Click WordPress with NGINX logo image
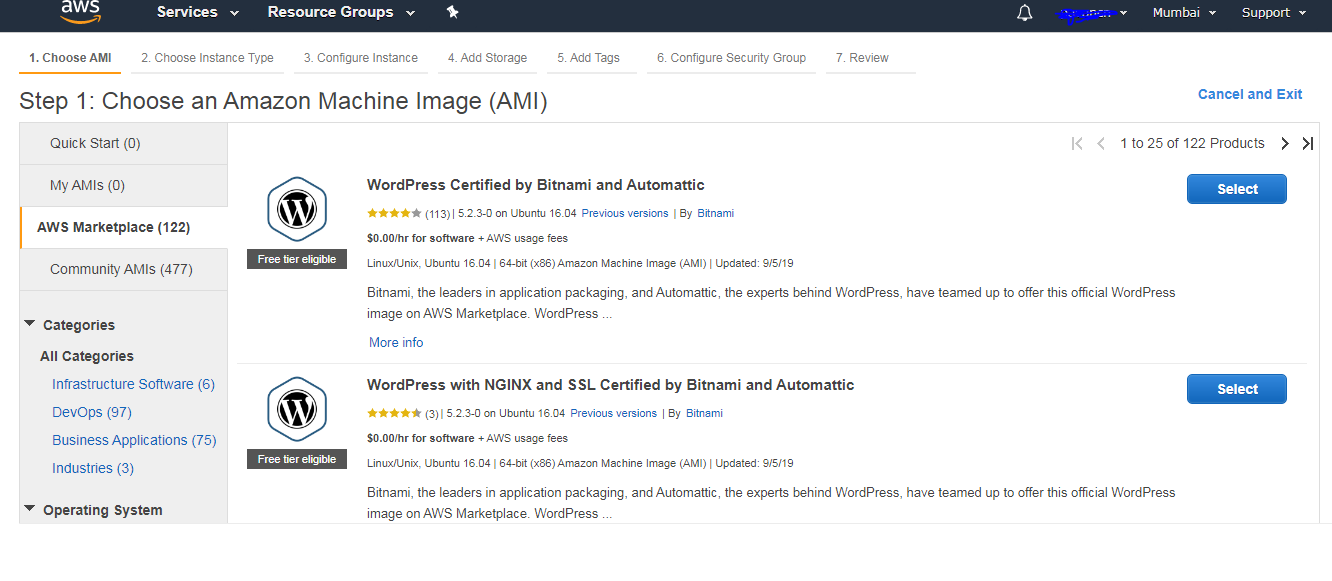 297,409
